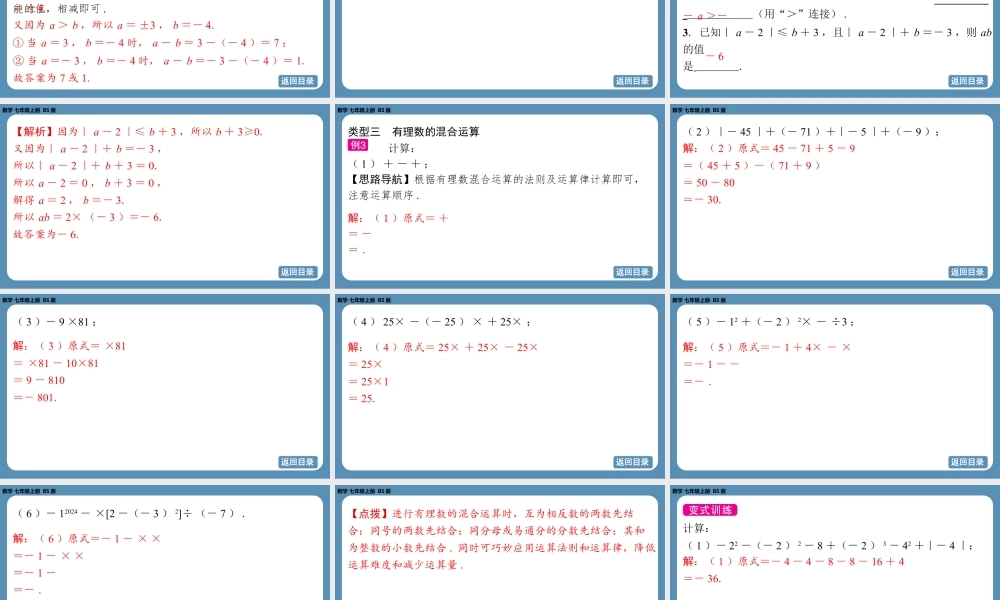Click 返回目录 on the (5) −1² problem slide

pos(967,462)
